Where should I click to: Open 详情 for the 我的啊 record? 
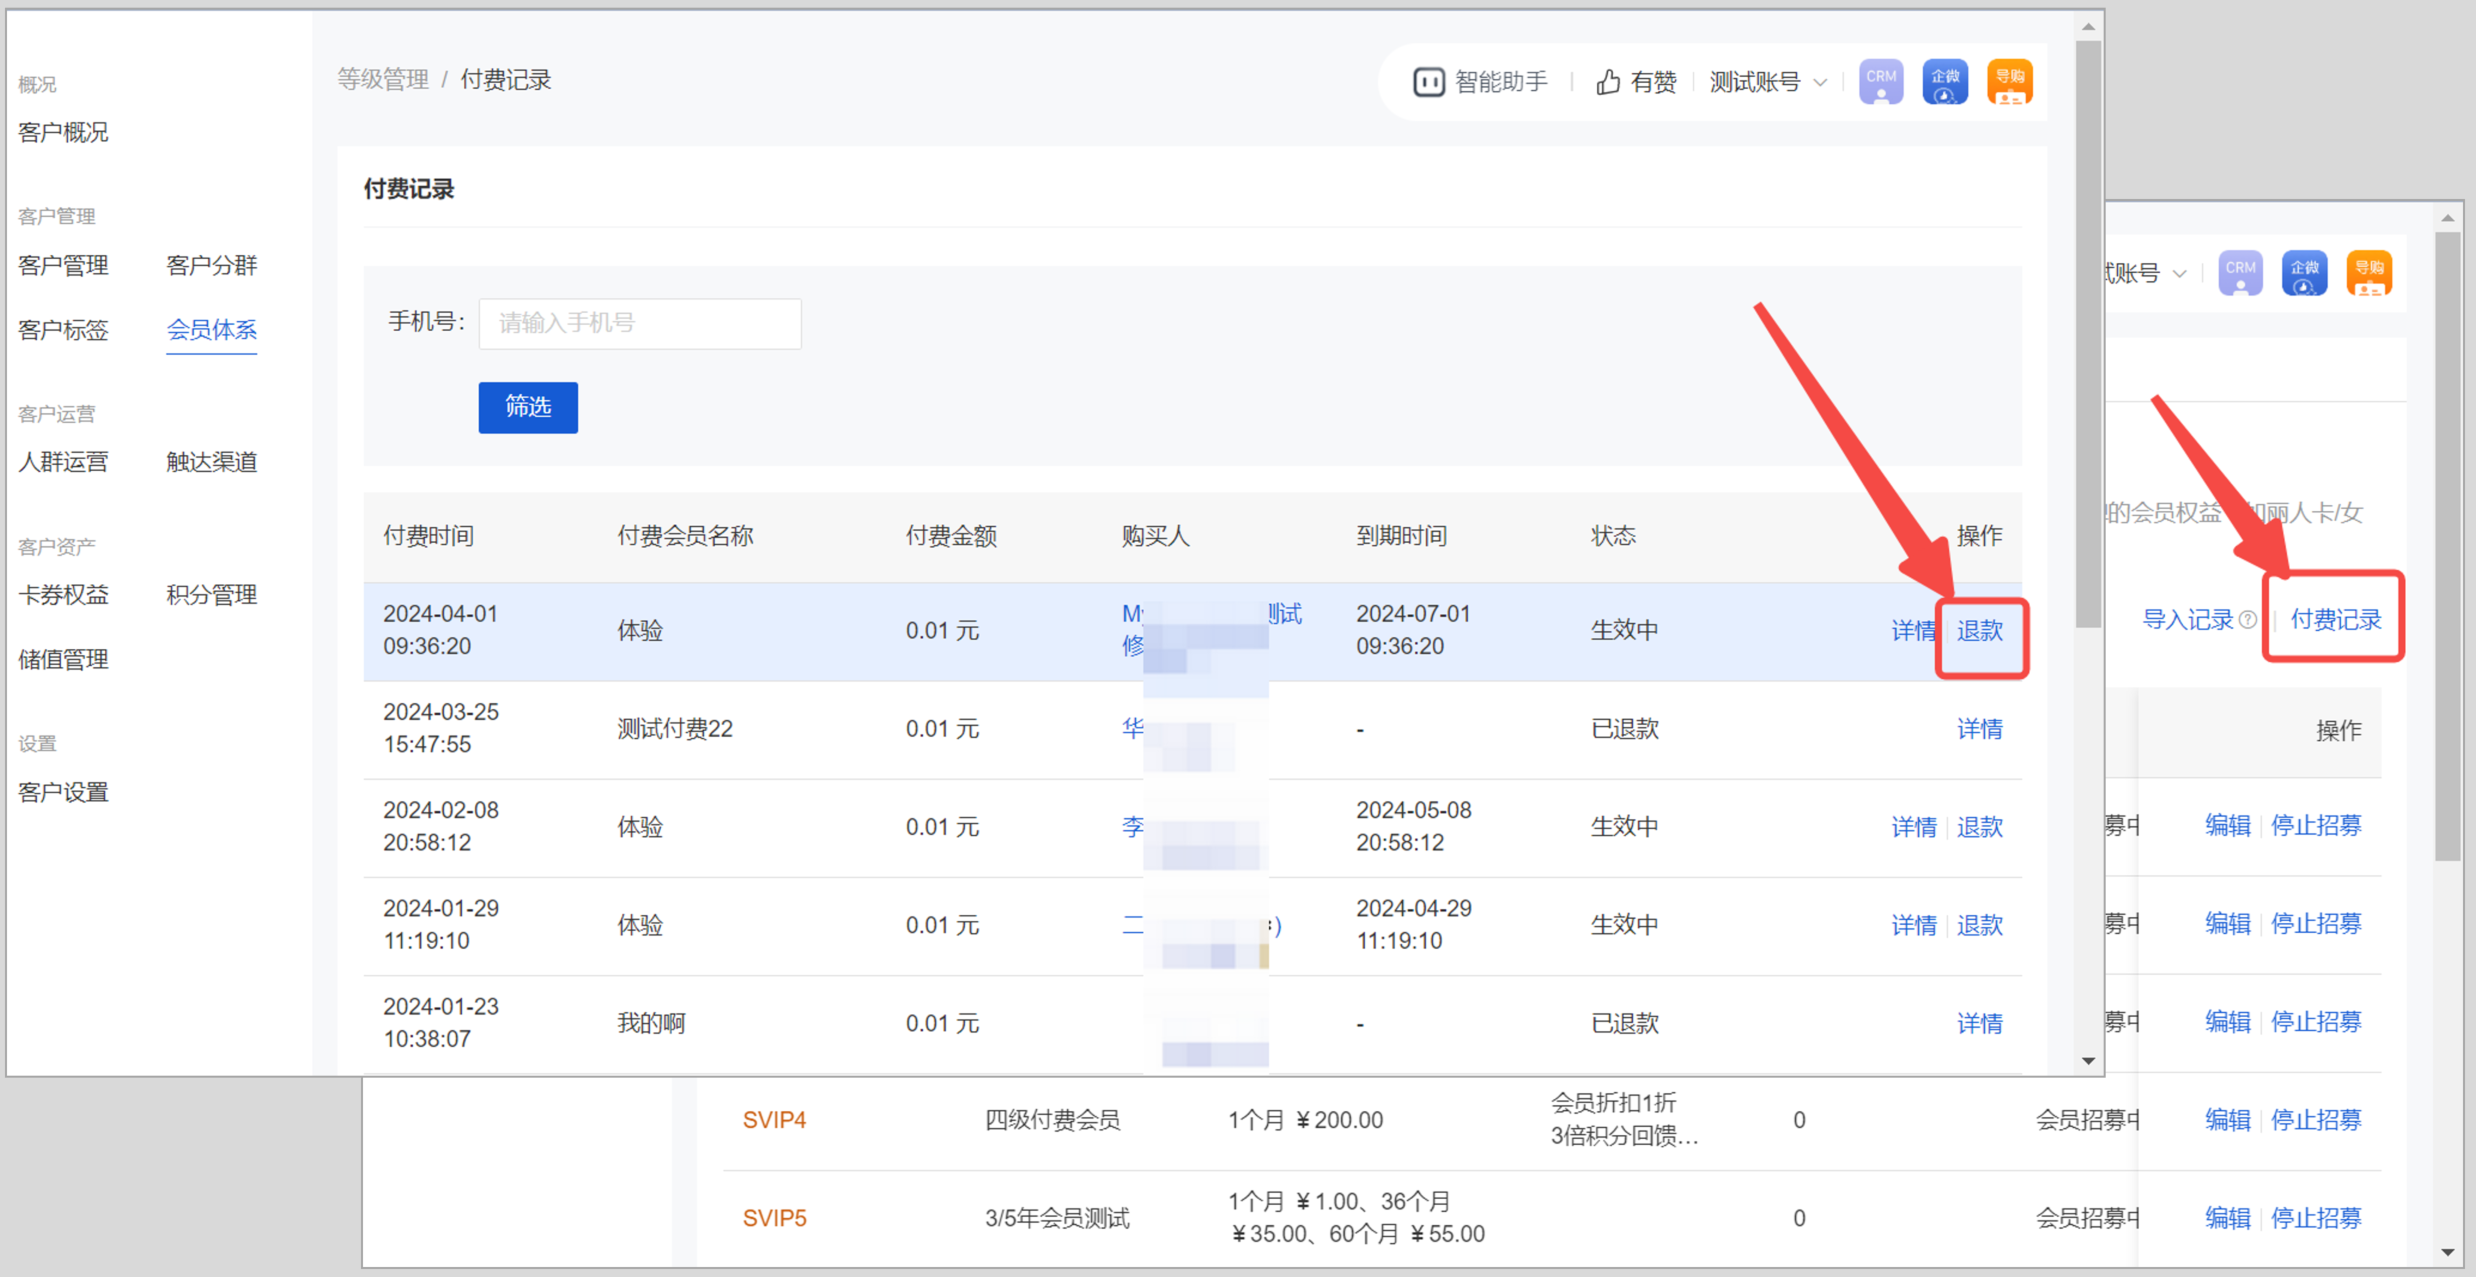pos(1980,1023)
